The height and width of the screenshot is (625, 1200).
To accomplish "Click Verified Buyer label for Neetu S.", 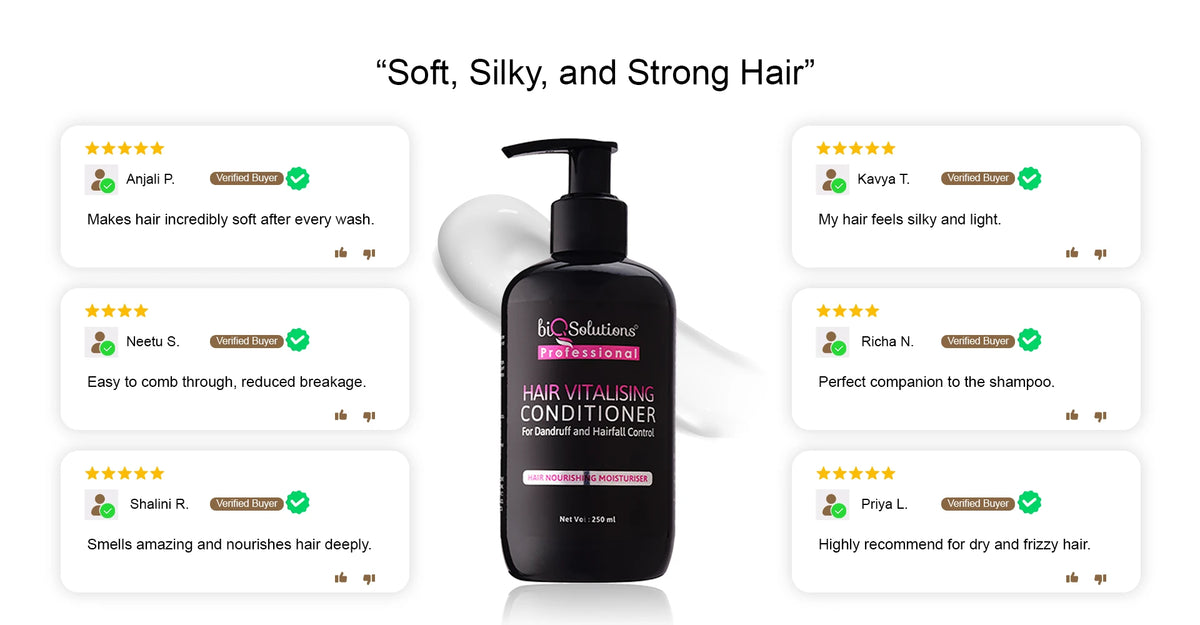I will click(246, 341).
